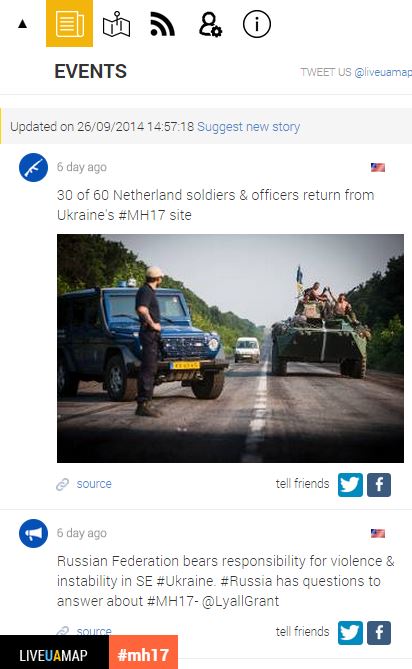Image resolution: width=412 pixels, height=669 pixels.
Task: Open the soldiers and armored vehicle photo
Action: (230, 348)
